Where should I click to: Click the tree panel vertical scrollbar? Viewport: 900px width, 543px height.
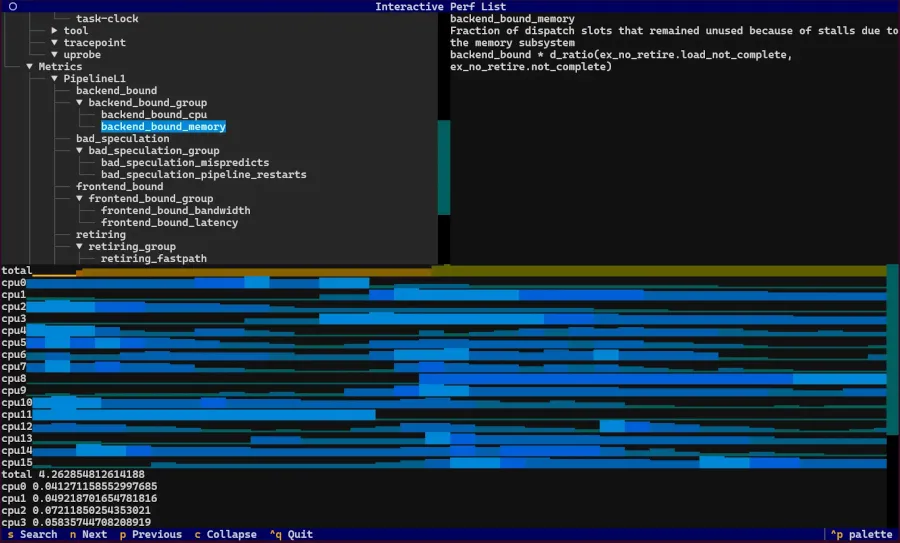[444, 167]
